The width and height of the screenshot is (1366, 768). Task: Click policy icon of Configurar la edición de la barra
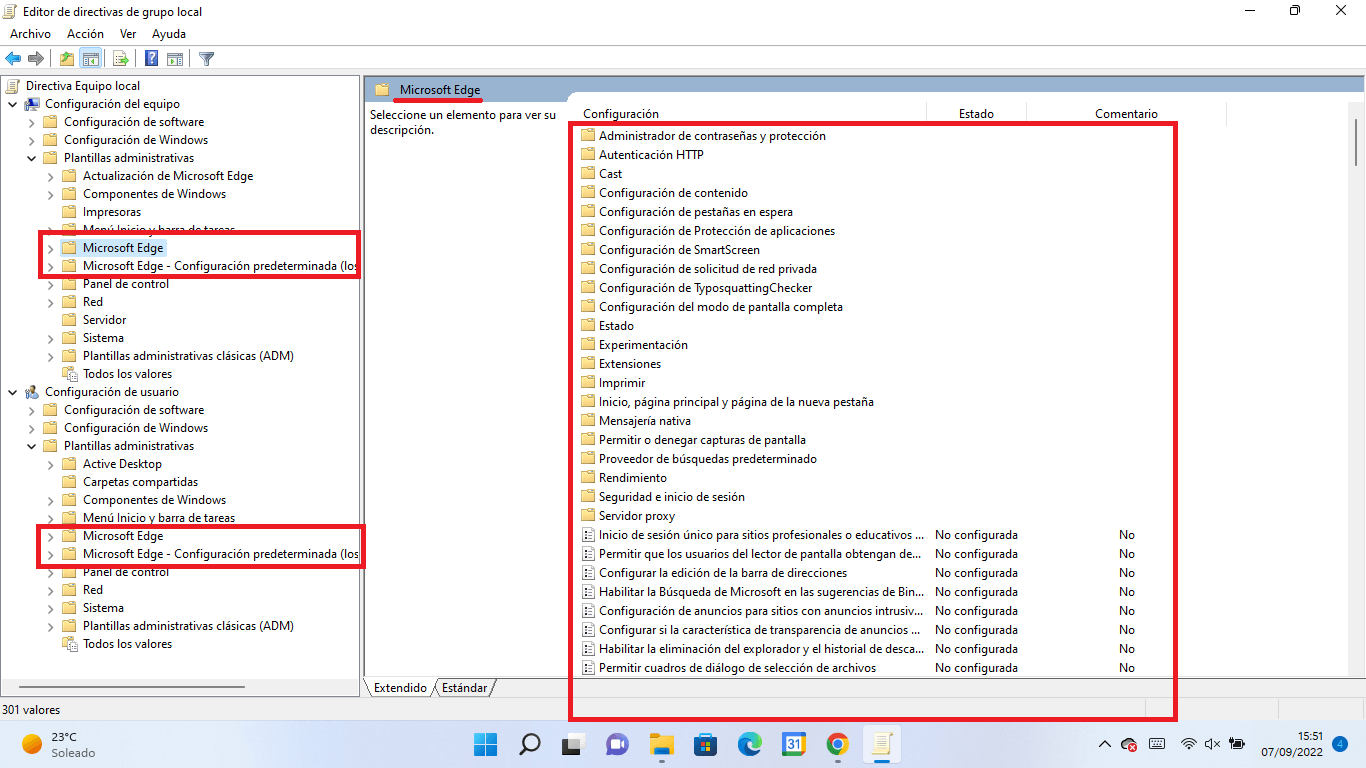pos(588,573)
